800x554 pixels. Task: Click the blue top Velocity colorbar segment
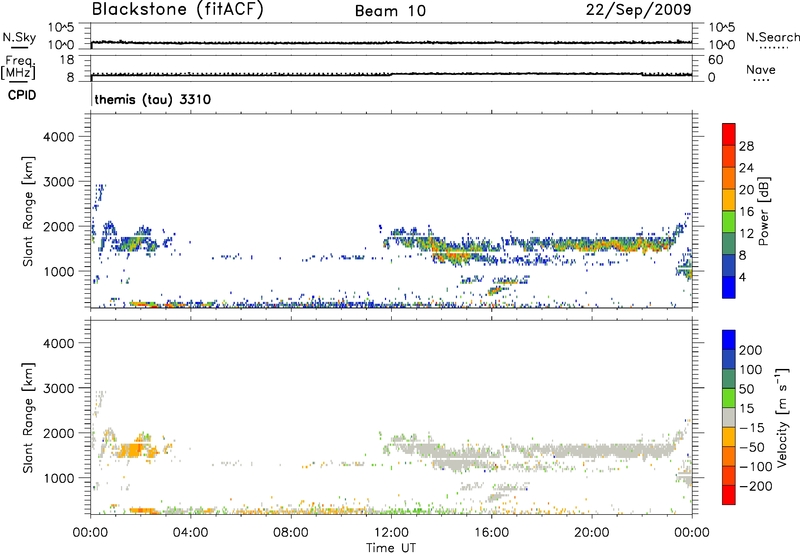point(729,340)
